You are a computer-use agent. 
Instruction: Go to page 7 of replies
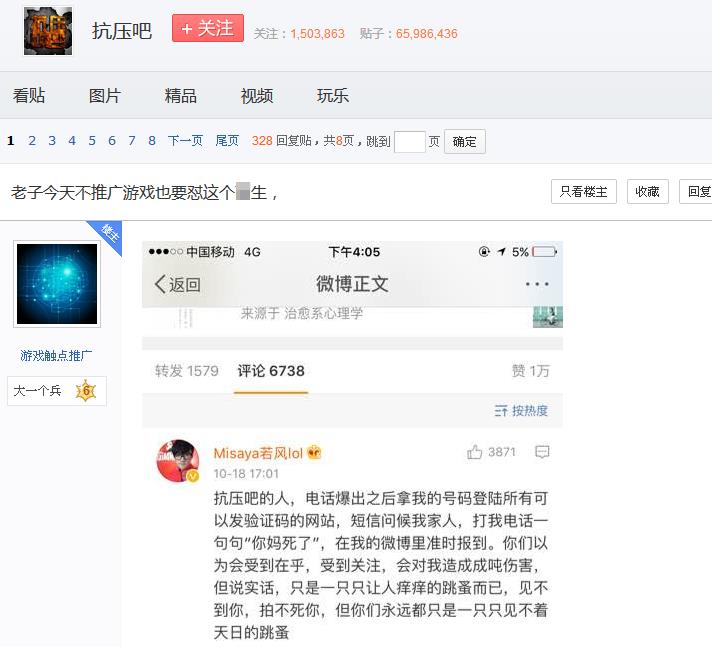[132, 141]
